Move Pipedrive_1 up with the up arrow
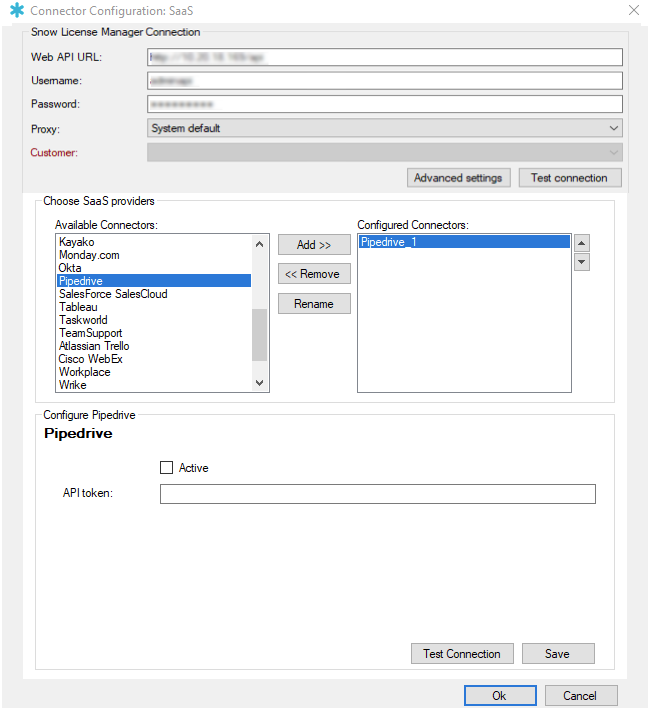 (x=582, y=243)
